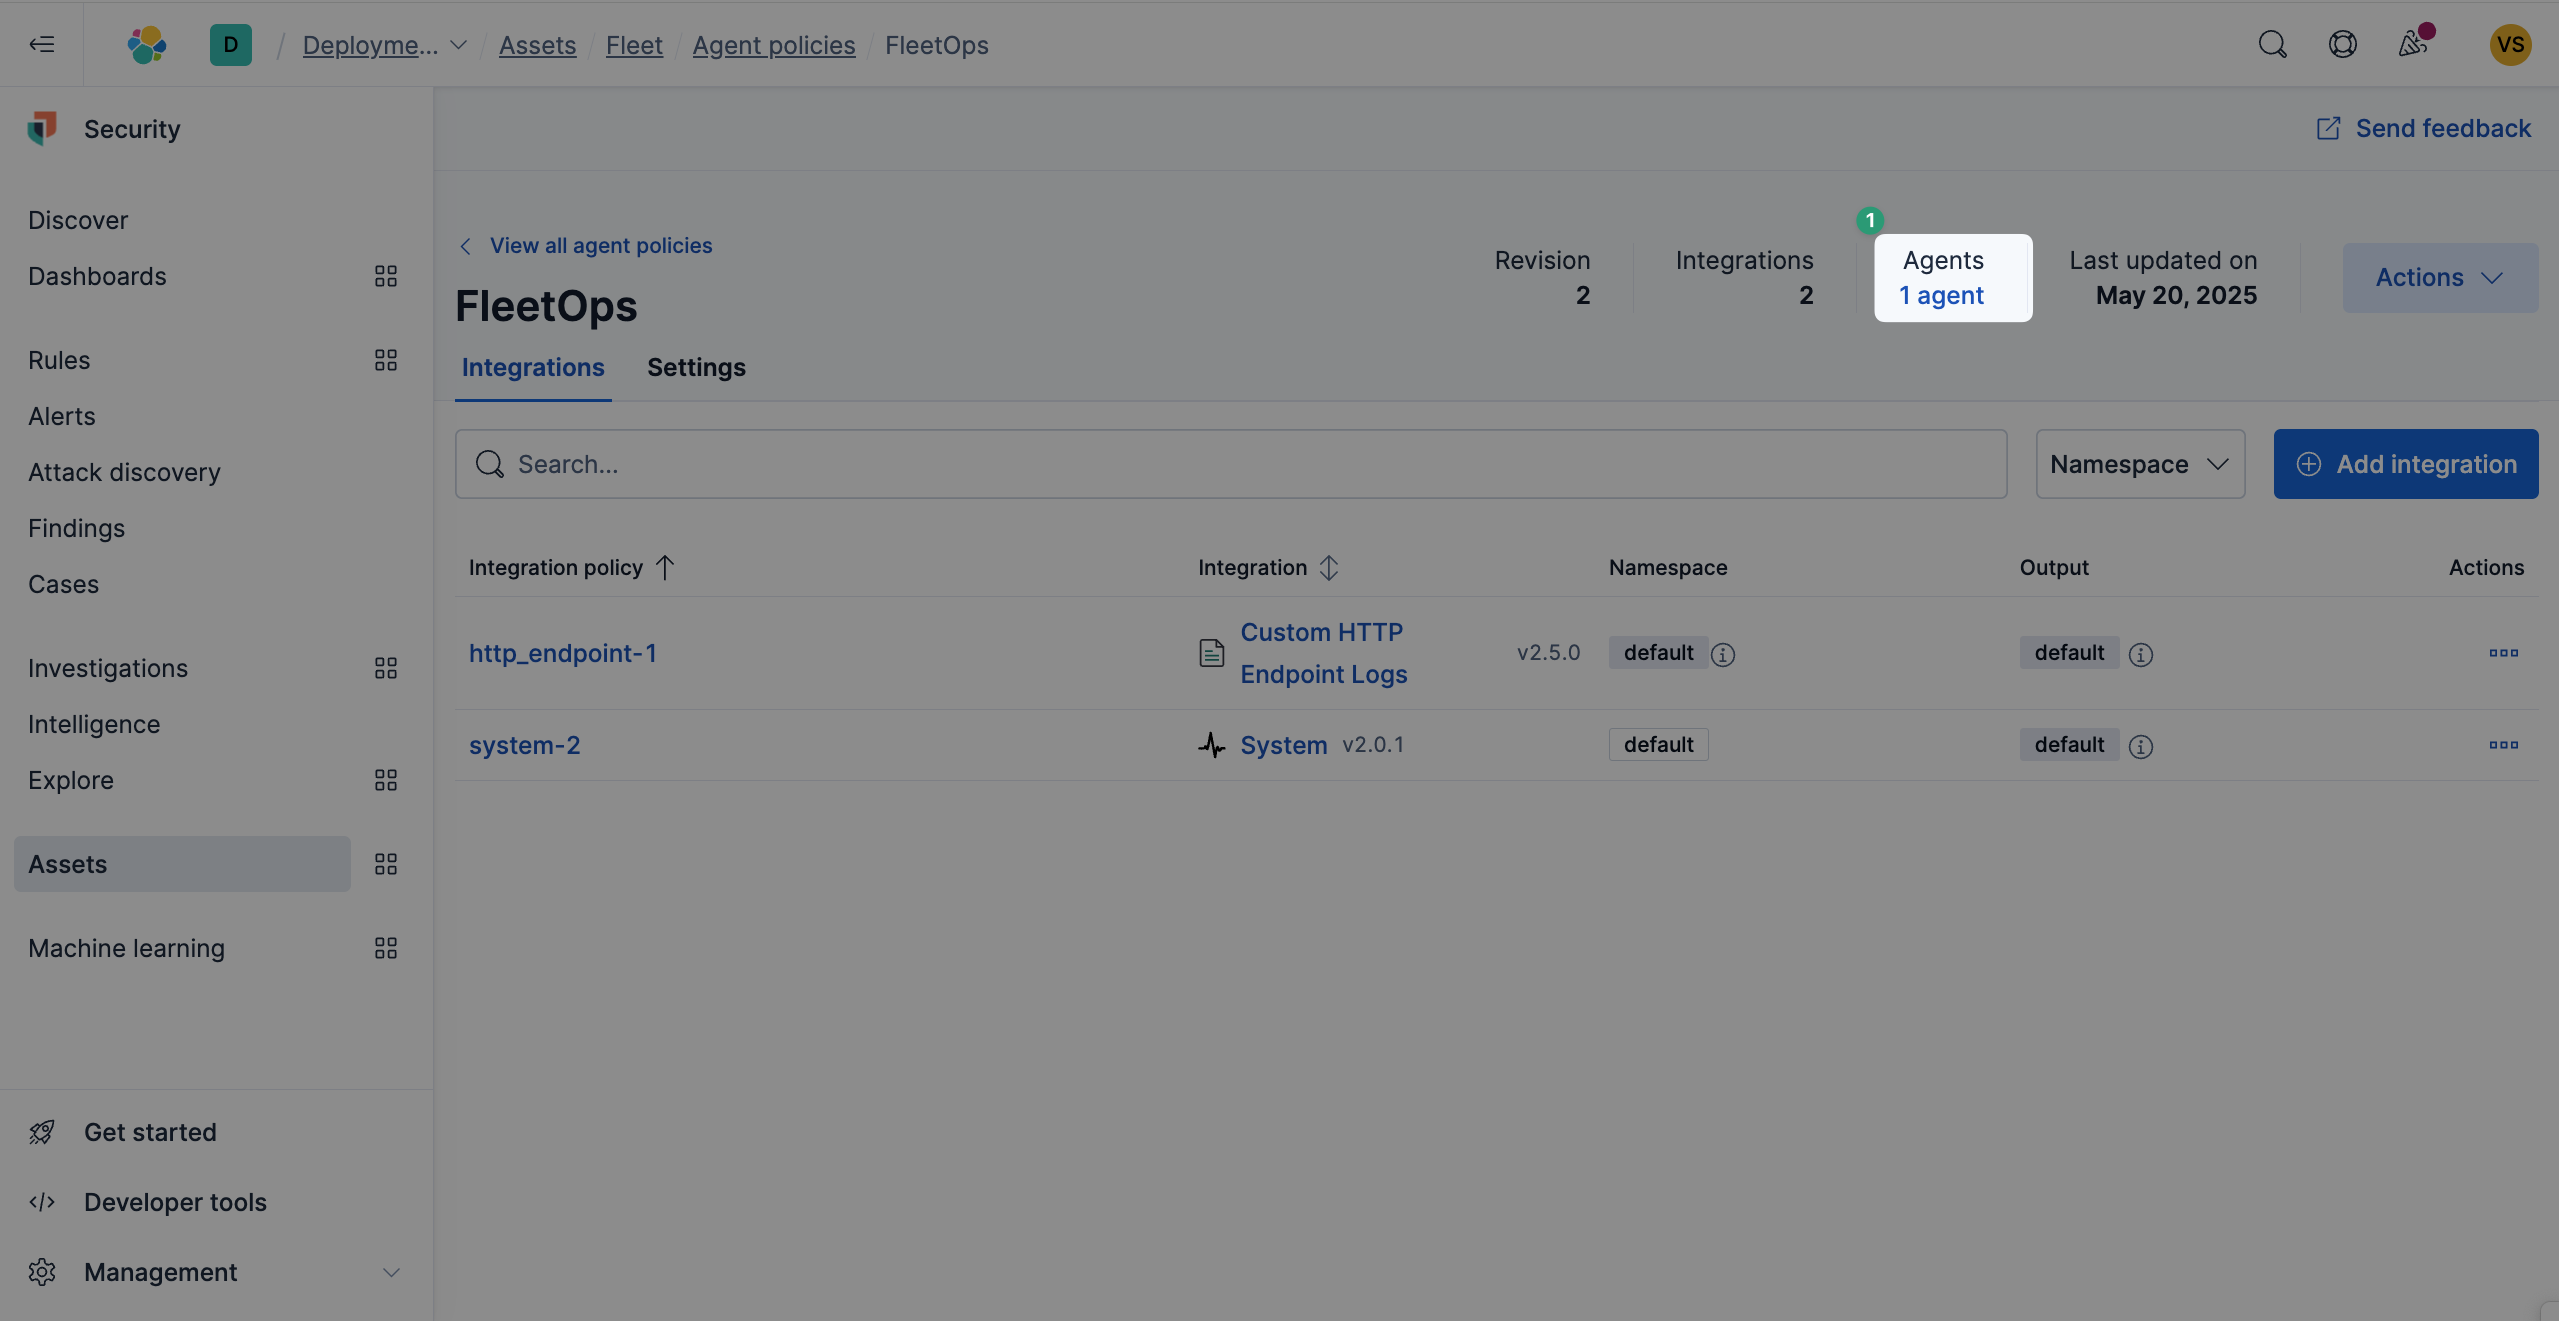Viewport: 2559px width, 1321px height.
Task: Click the Management gear icon
Action: pyautogui.click(x=42, y=1272)
